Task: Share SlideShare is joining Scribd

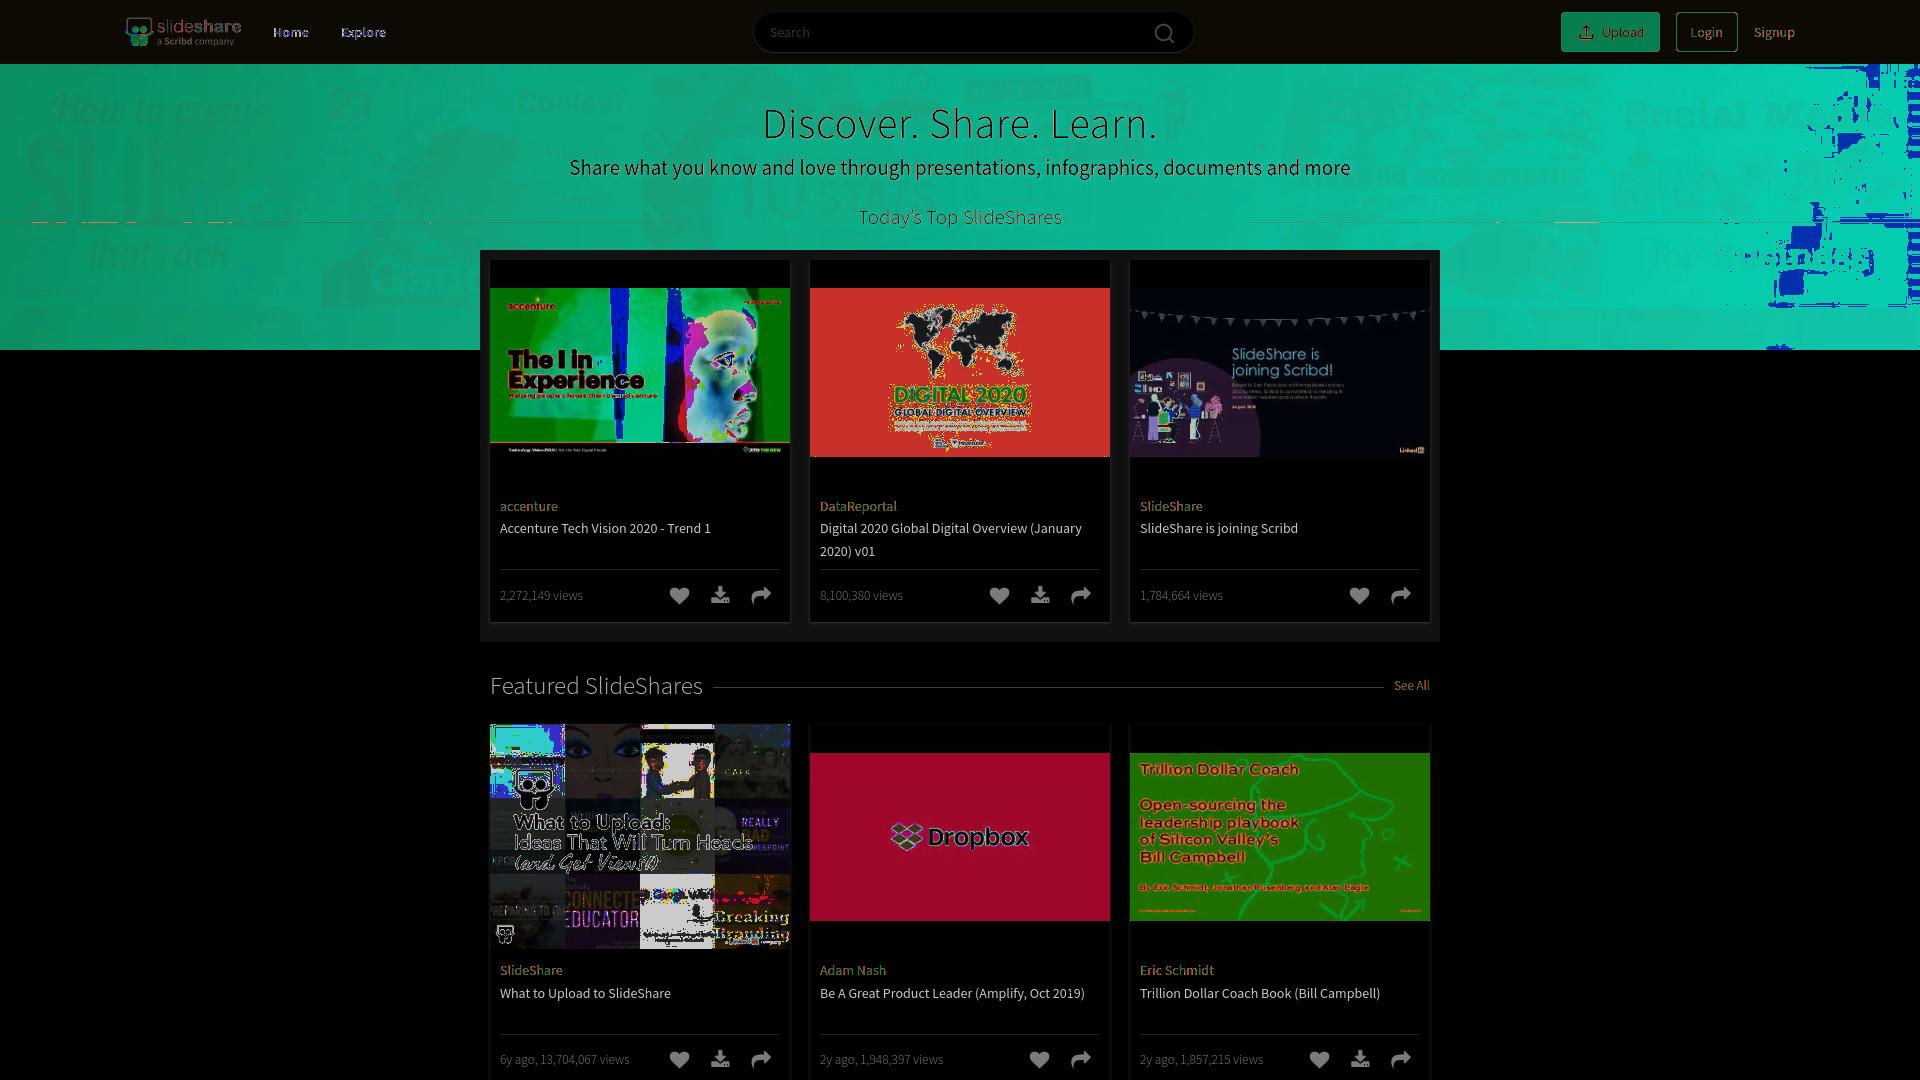Action: click(x=1401, y=596)
